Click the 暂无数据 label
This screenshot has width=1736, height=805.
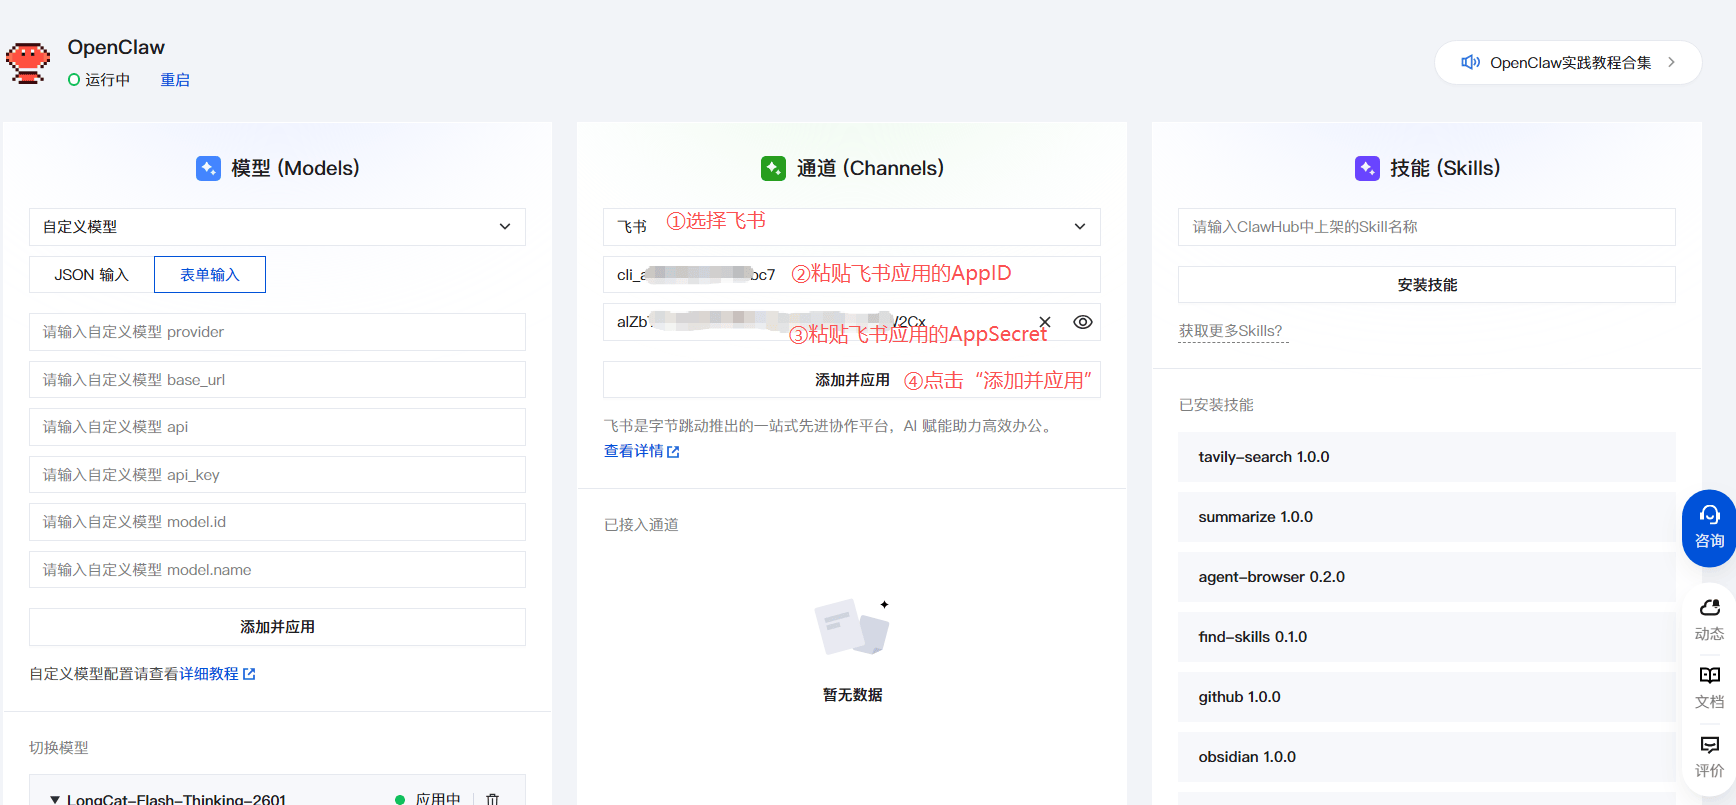click(852, 695)
